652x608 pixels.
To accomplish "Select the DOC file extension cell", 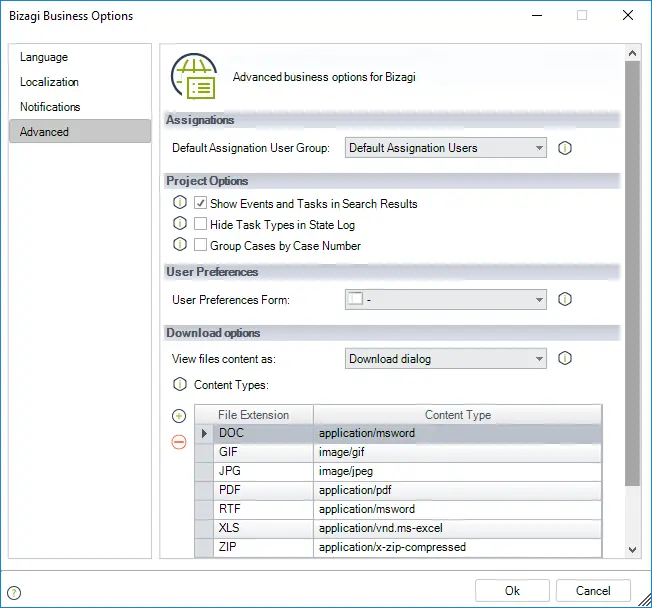I will coord(263,433).
